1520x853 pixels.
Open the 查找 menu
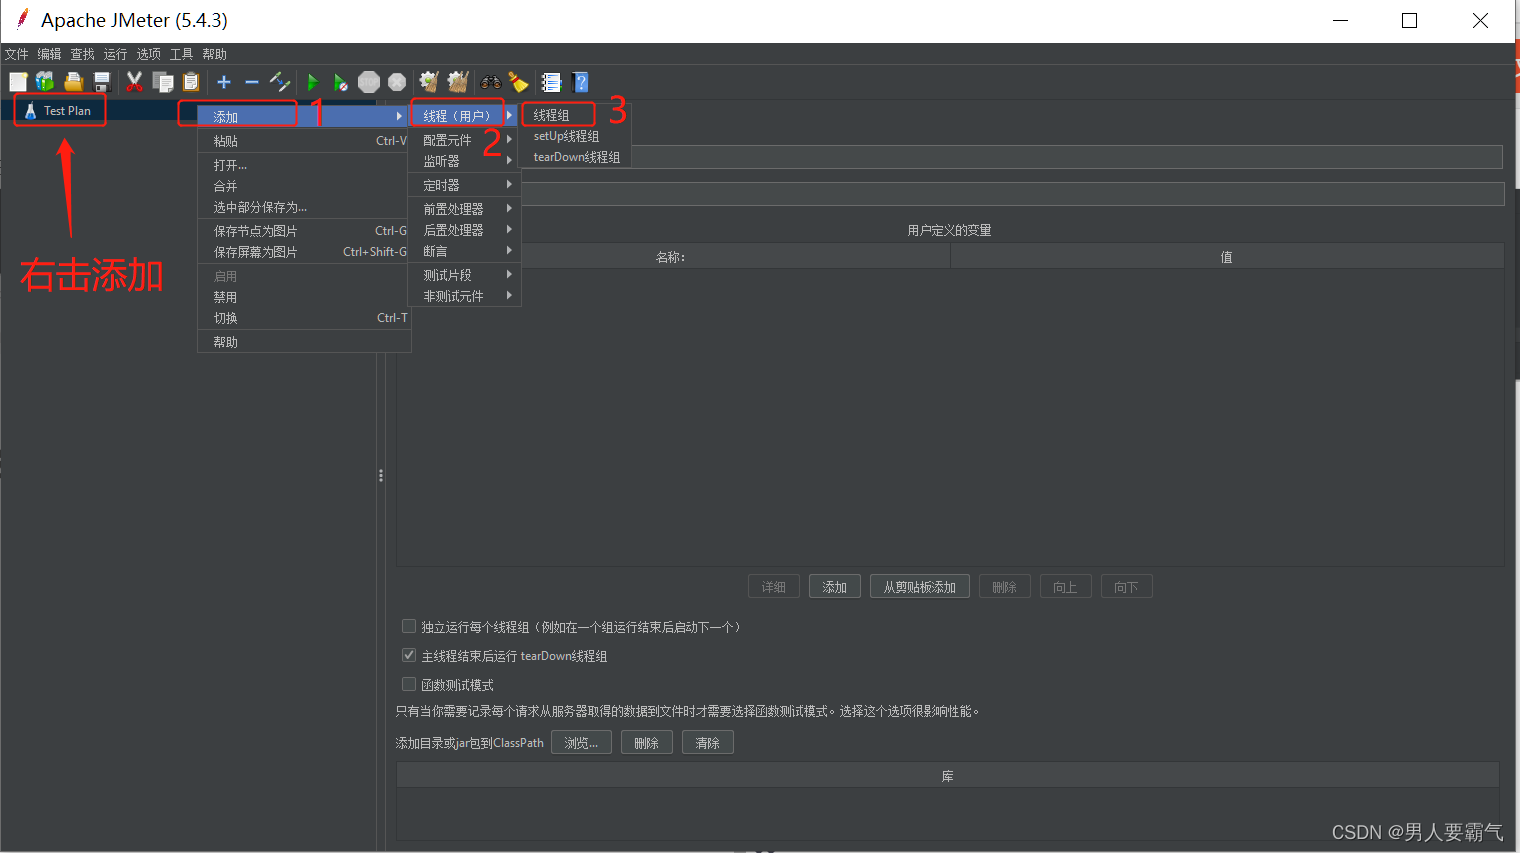[83, 54]
